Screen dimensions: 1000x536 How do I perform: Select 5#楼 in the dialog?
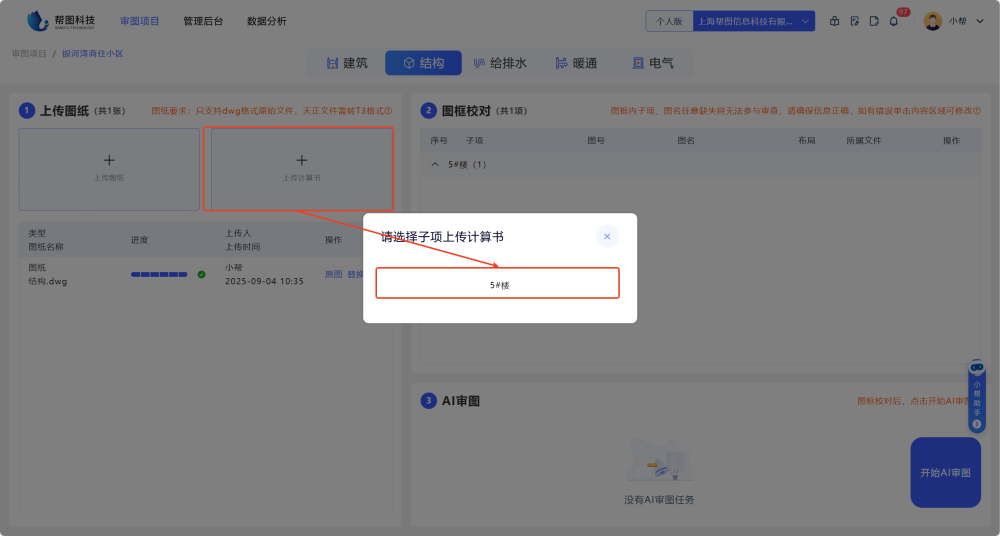pyautogui.click(x=498, y=284)
